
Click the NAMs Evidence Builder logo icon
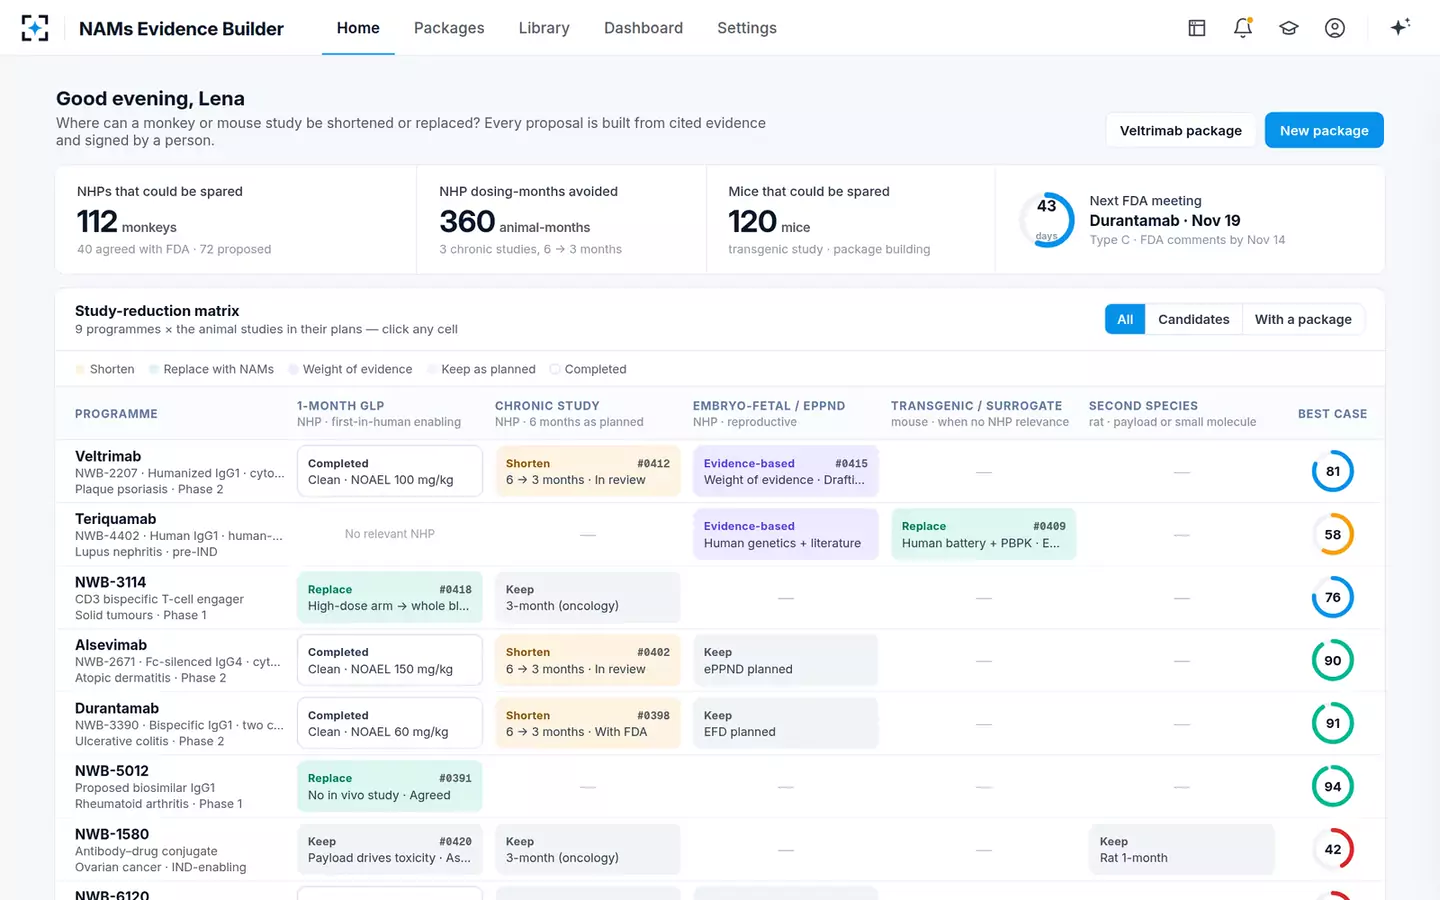click(35, 28)
